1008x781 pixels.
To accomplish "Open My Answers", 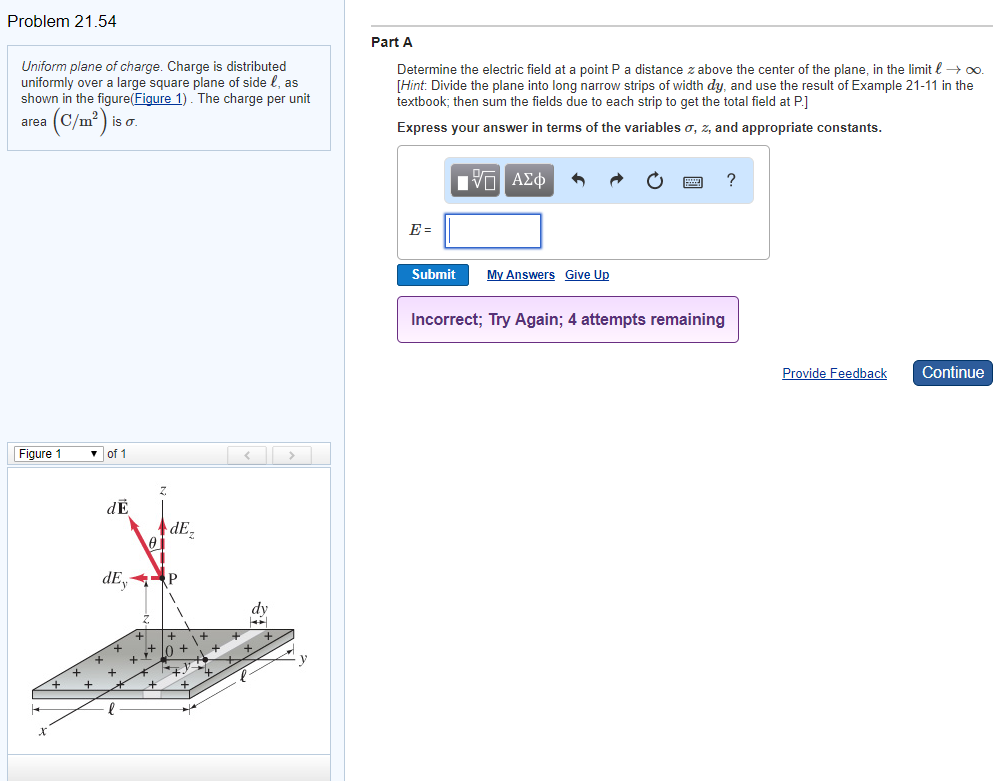I will (520, 274).
